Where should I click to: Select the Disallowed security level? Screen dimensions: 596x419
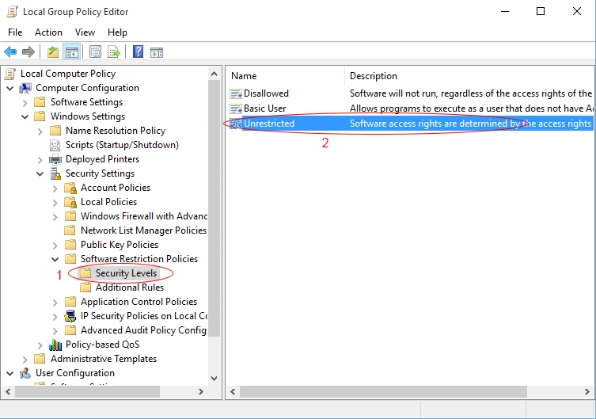click(x=266, y=93)
